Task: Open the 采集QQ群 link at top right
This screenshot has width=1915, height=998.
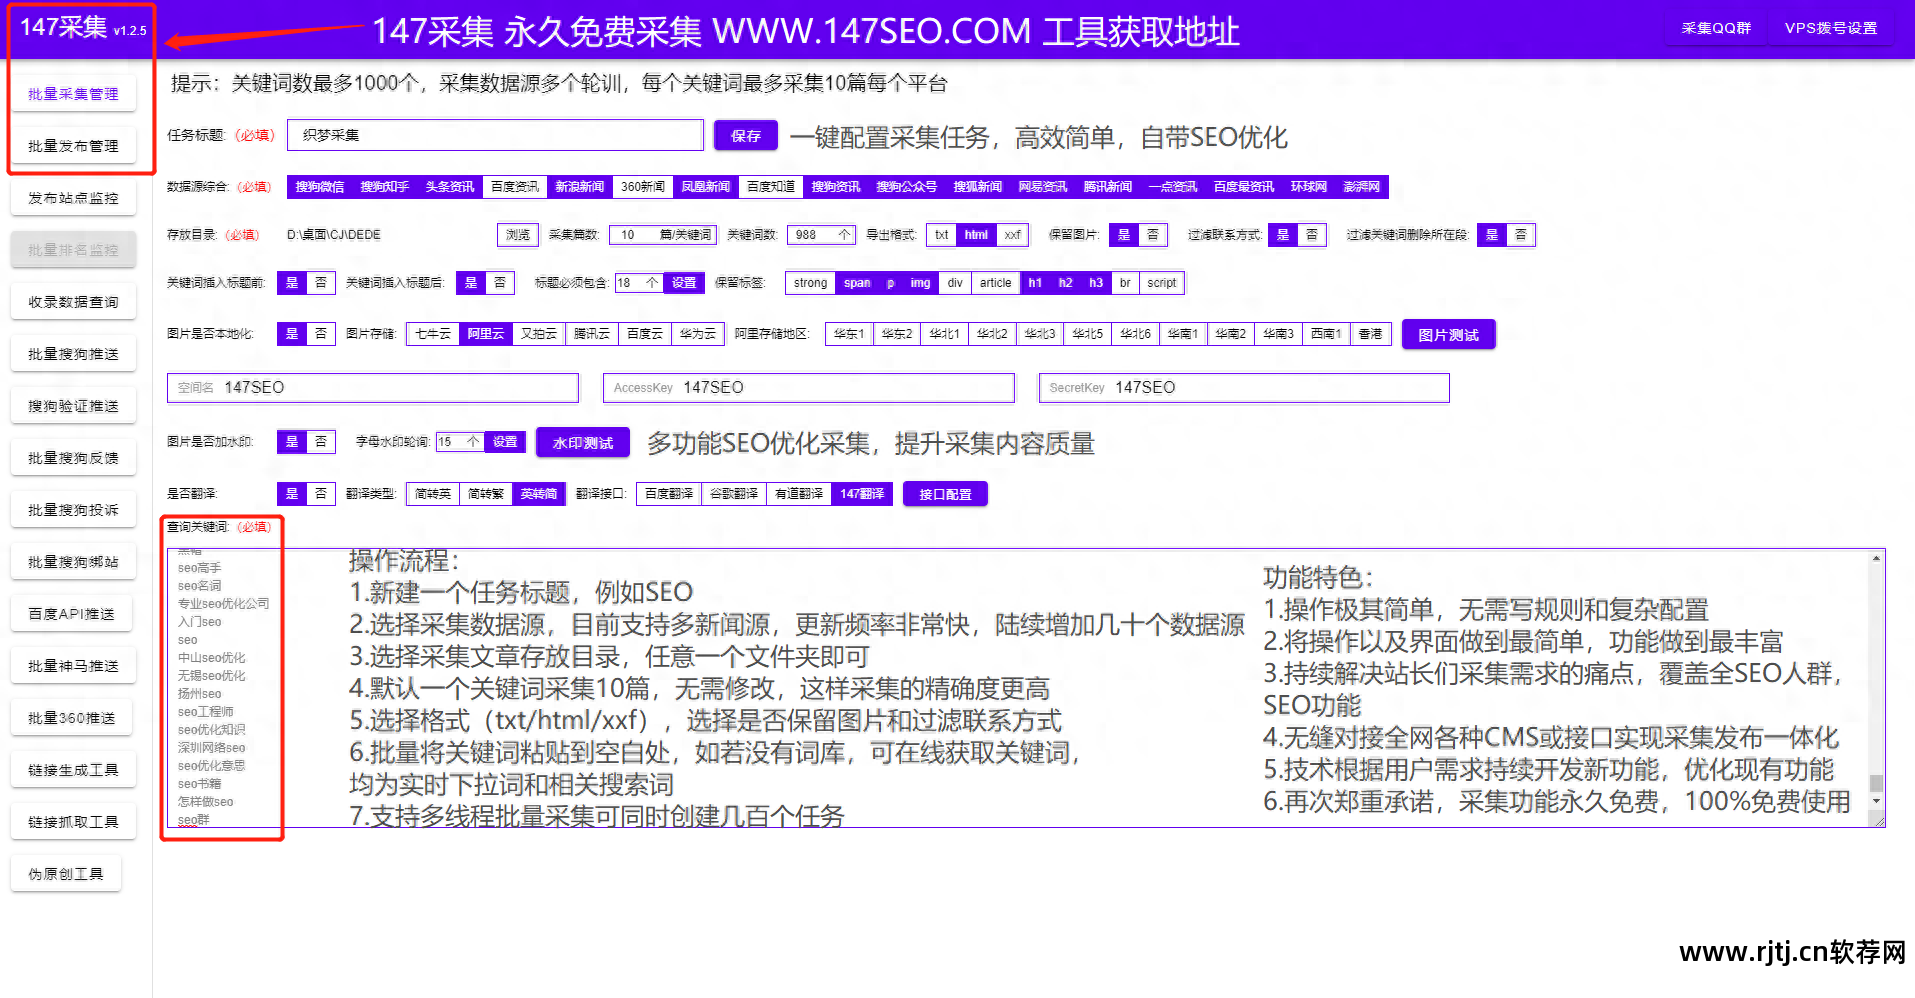Action: [1714, 28]
